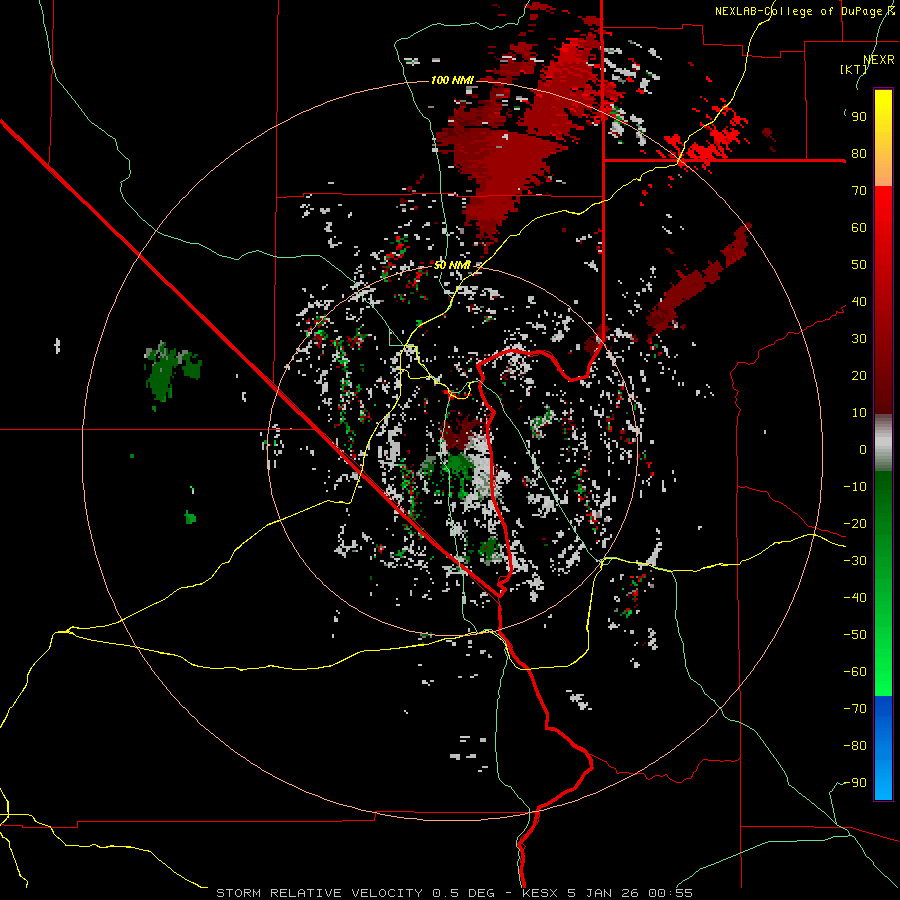Click the NEXR label above the color scale

pyautogui.click(x=879, y=60)
